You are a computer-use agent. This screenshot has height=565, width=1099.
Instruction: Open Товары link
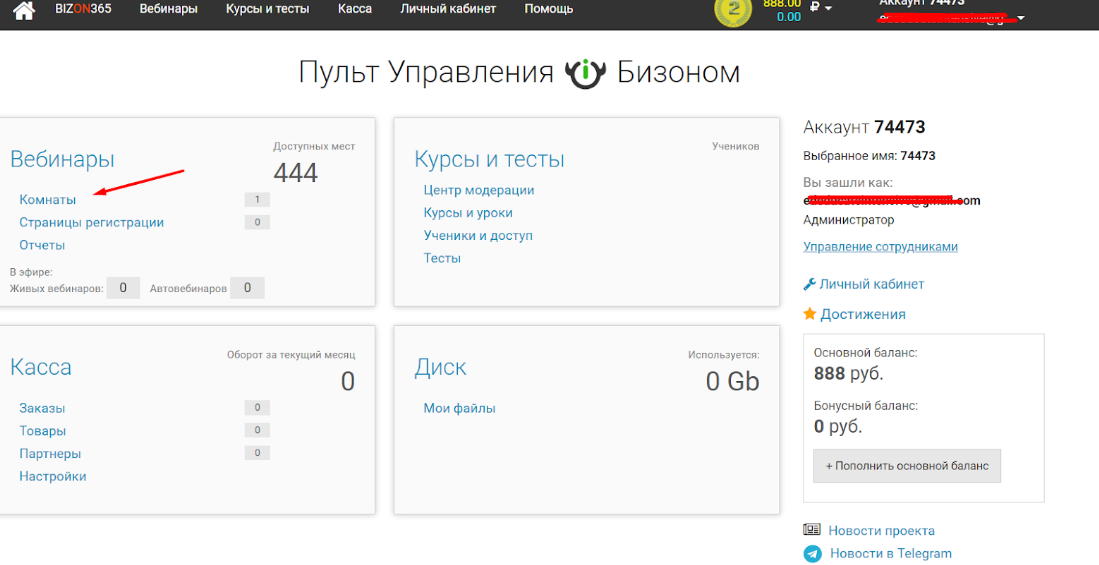43,430
